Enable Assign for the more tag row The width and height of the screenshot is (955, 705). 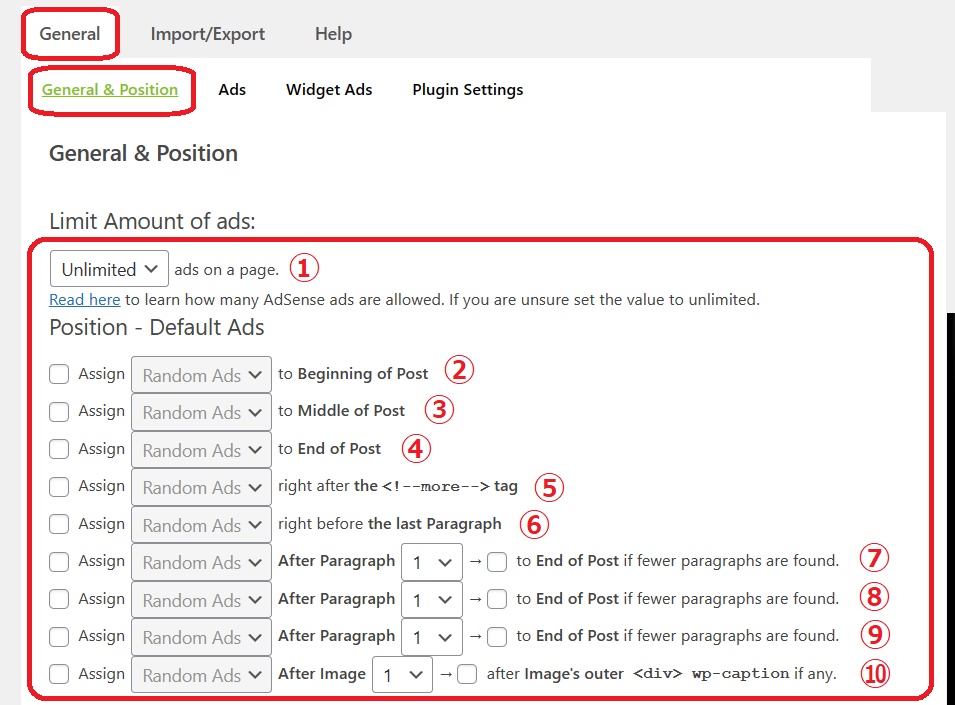tap(59, 486)
